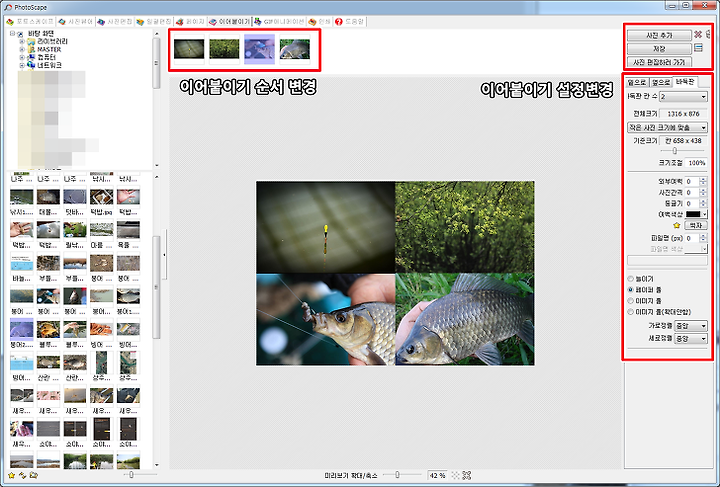
Task: Click the red question mark help icon
Action: click(x=339, y=22)
